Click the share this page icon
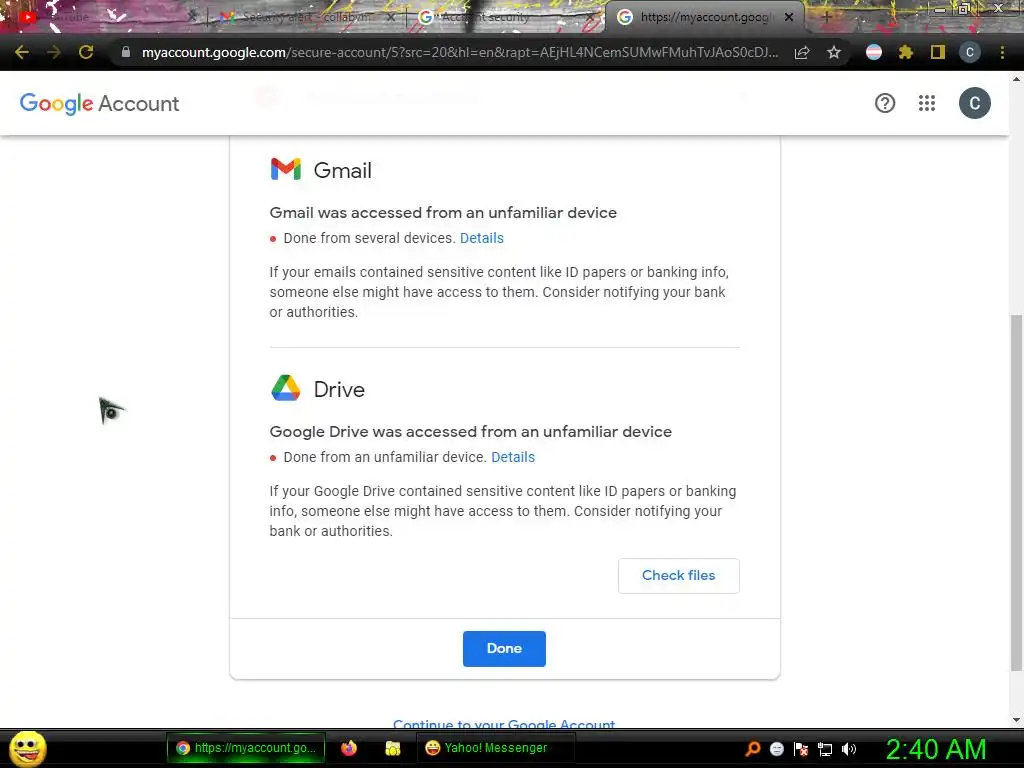The height and width of the screenshot is (768, 1024). click(x=802, y=52)
